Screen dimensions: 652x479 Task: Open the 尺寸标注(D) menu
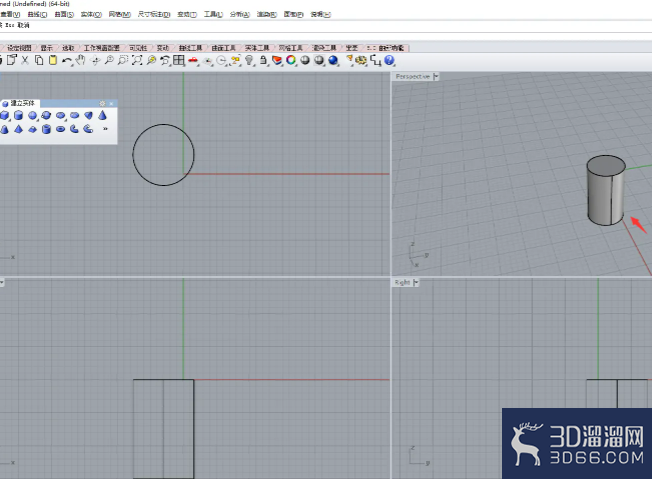pos(154,14)
